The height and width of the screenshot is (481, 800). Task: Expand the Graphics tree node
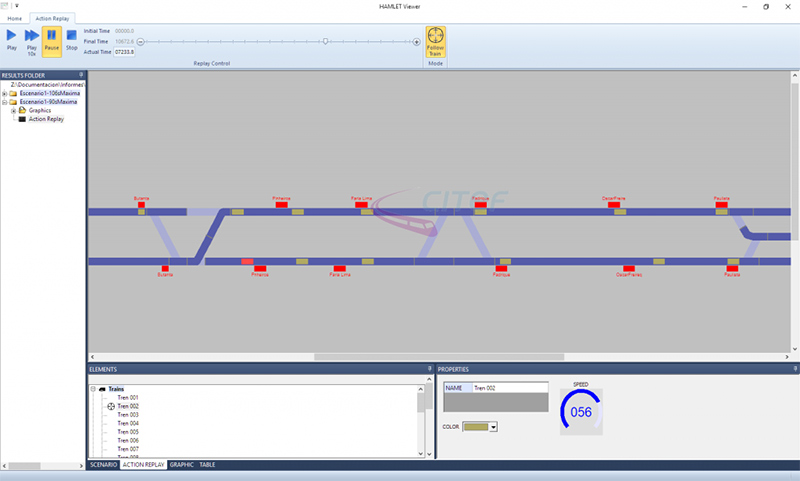[x=13, y=110]
